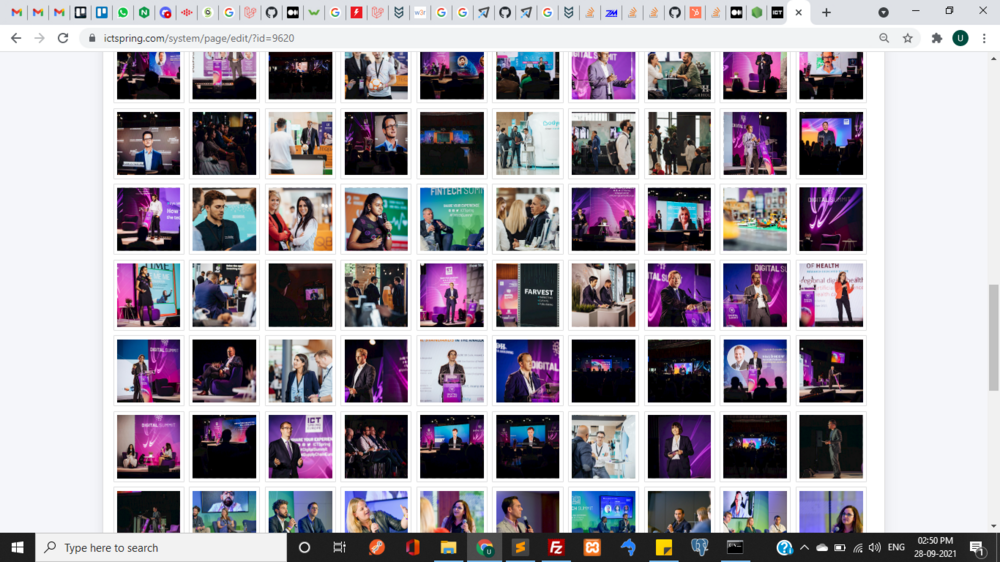Open photo of man in teal-logo black shirt

click(224, 219)
